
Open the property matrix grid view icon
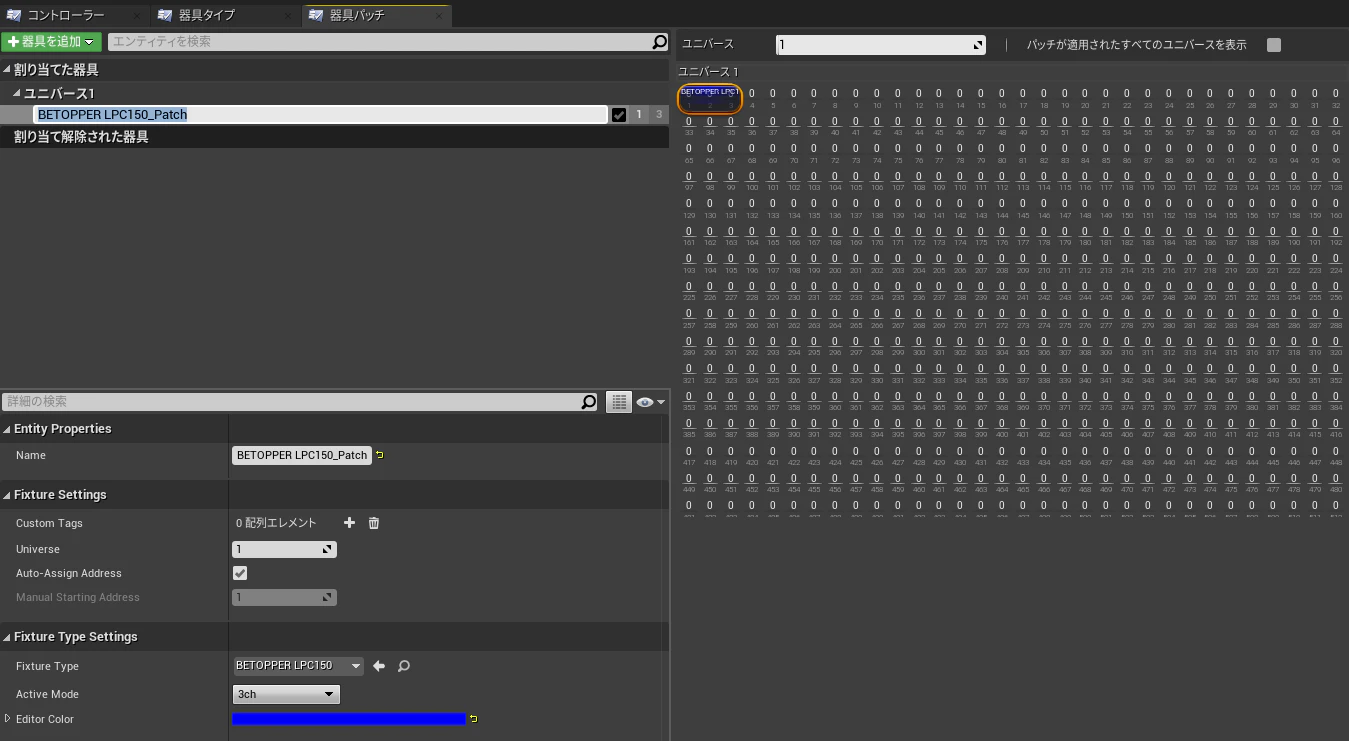pos(619,402)
